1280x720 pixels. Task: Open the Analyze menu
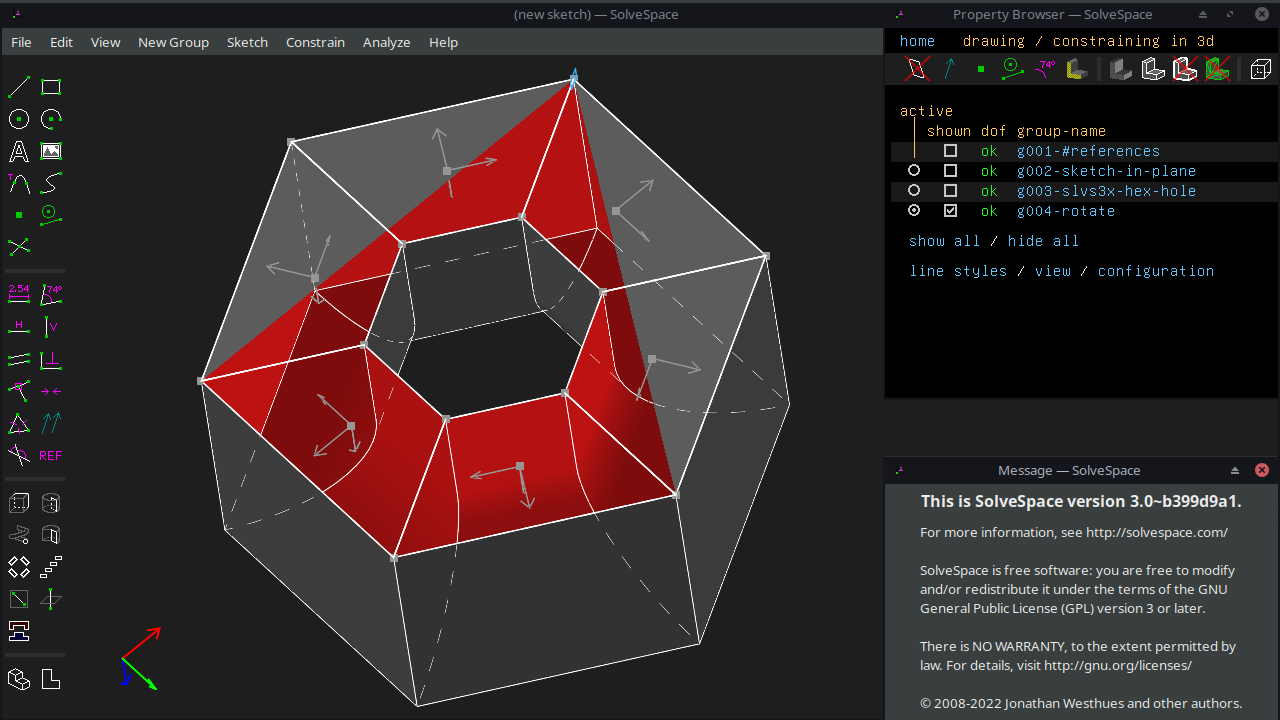tap(386, 42)
